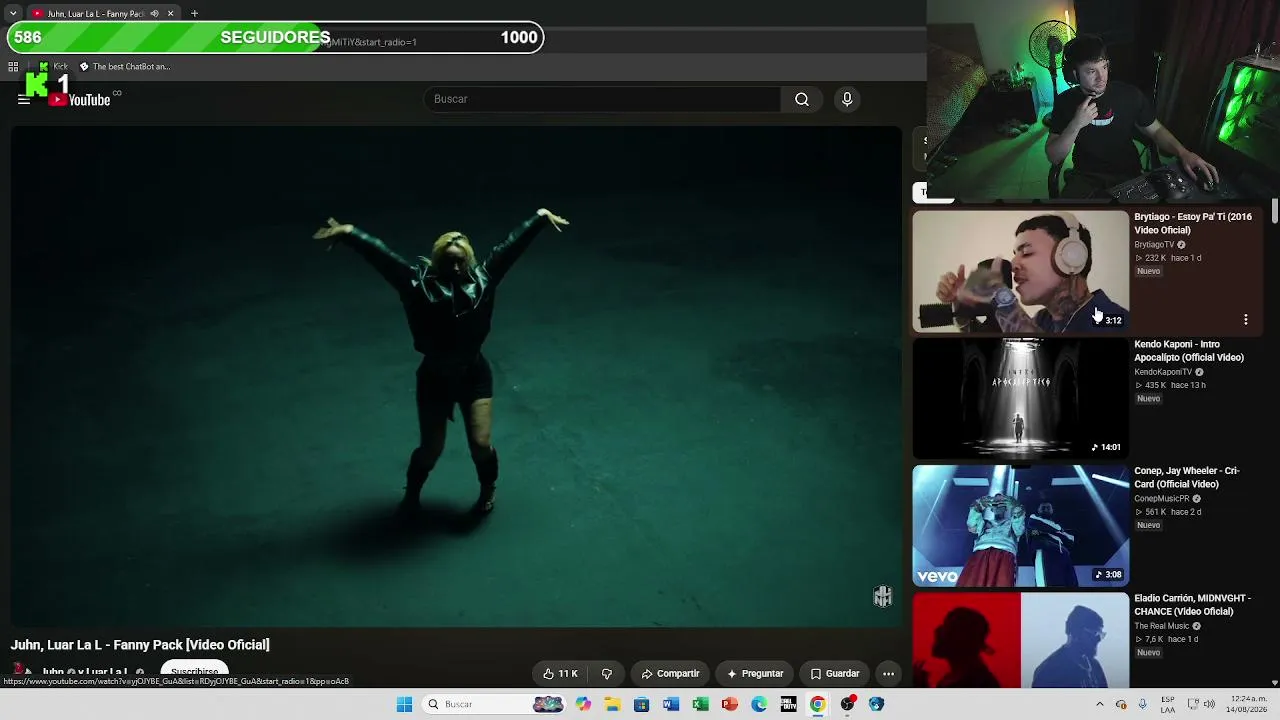Open OBS Studio from the taskbar
This screenshot has width=1280, height=720.
[x=848, y=705]
